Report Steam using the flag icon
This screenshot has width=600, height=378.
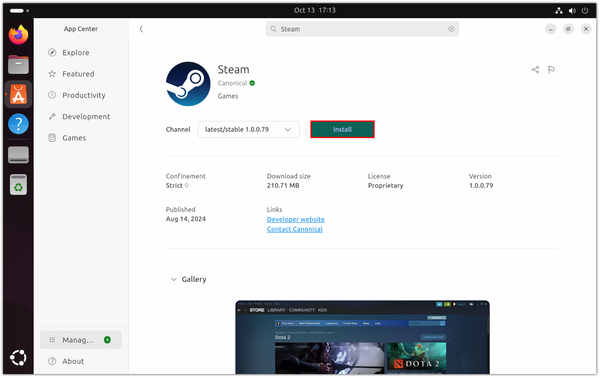[x=551, y=70]
